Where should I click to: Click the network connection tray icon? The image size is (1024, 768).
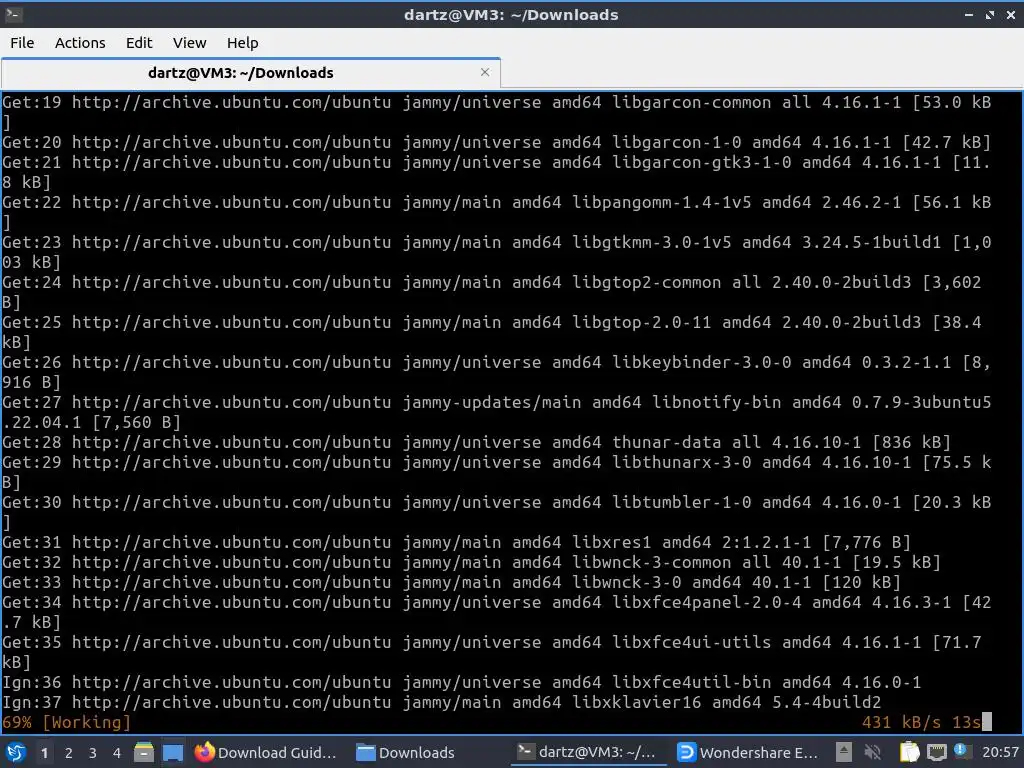(936, 752)
